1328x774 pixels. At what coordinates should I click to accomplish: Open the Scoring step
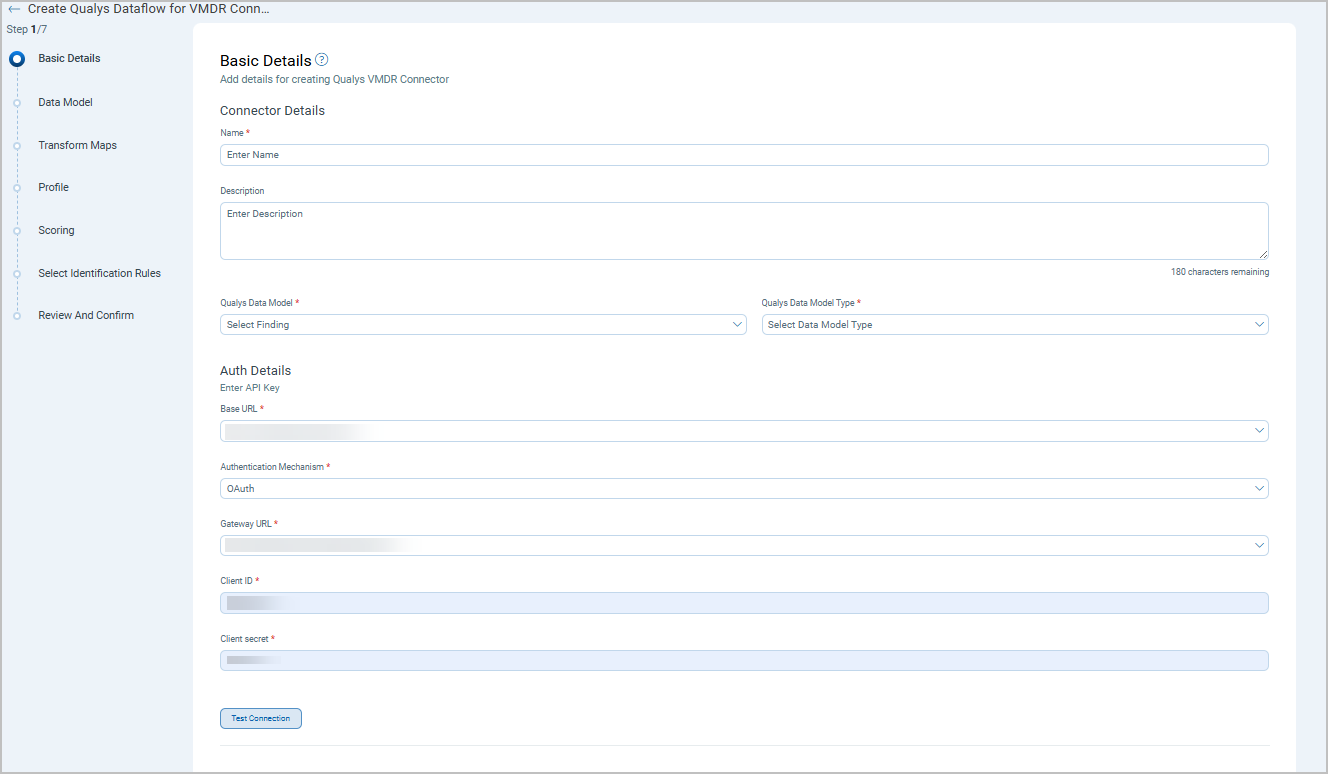tap(56, 230)
